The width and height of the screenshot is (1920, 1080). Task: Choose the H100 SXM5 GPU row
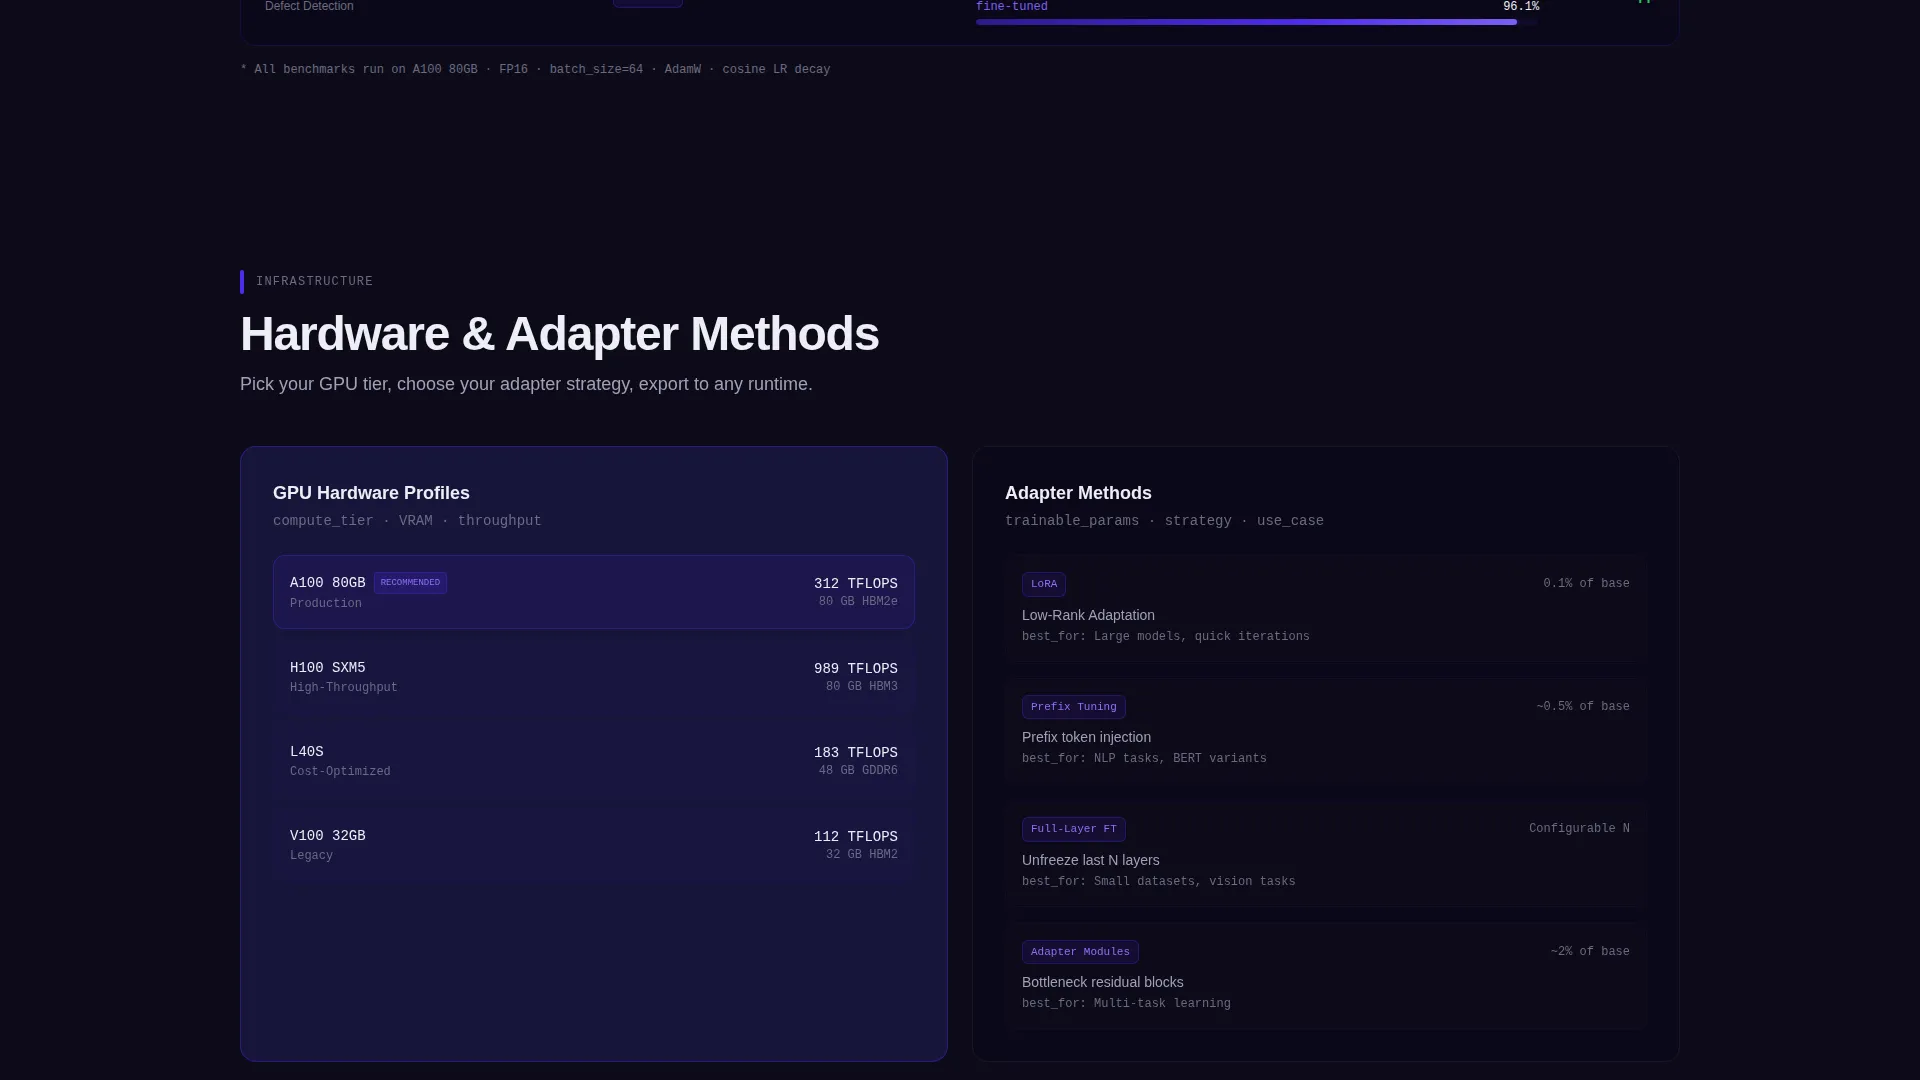coord(593,677)
